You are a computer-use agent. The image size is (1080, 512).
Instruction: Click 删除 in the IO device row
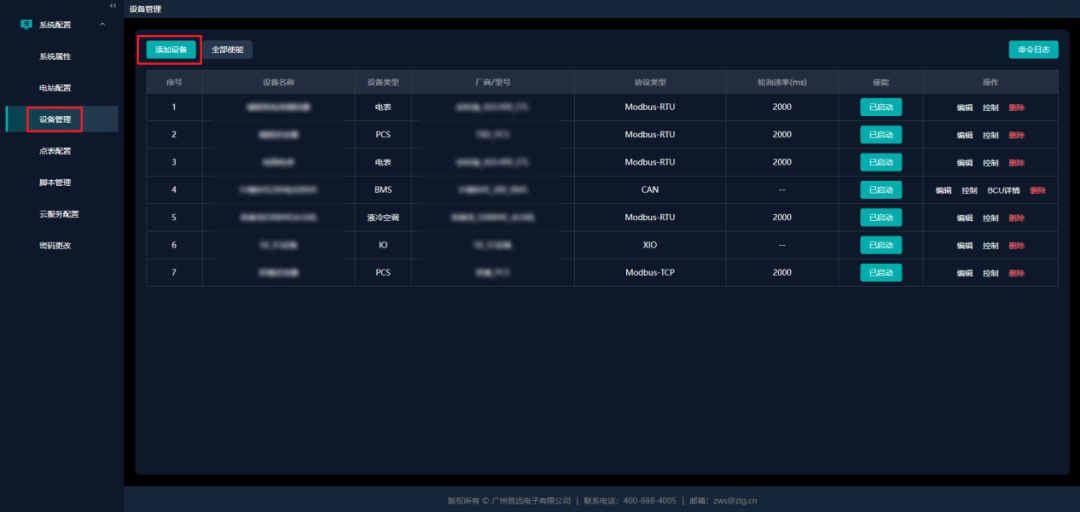pyautogui.click(x=1017, y=245)
